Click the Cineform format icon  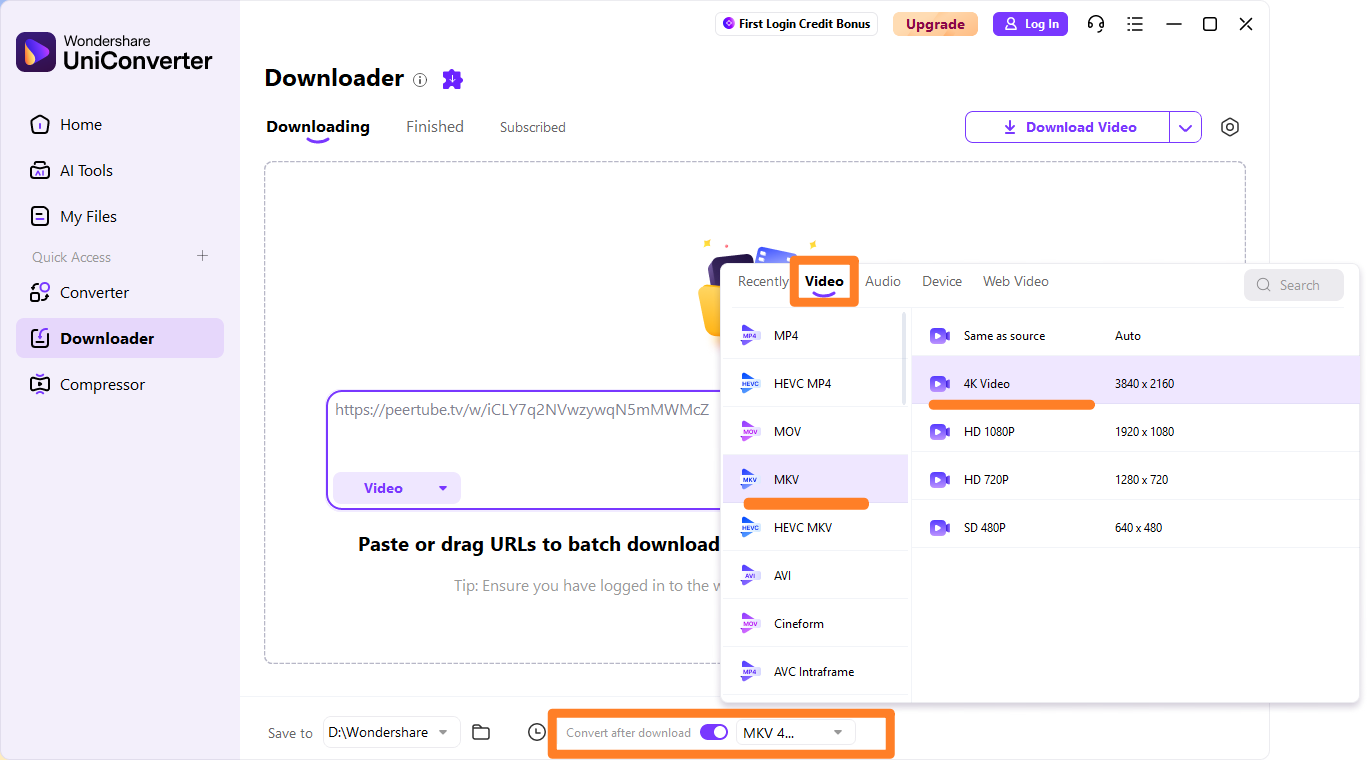tap(750, 624)
